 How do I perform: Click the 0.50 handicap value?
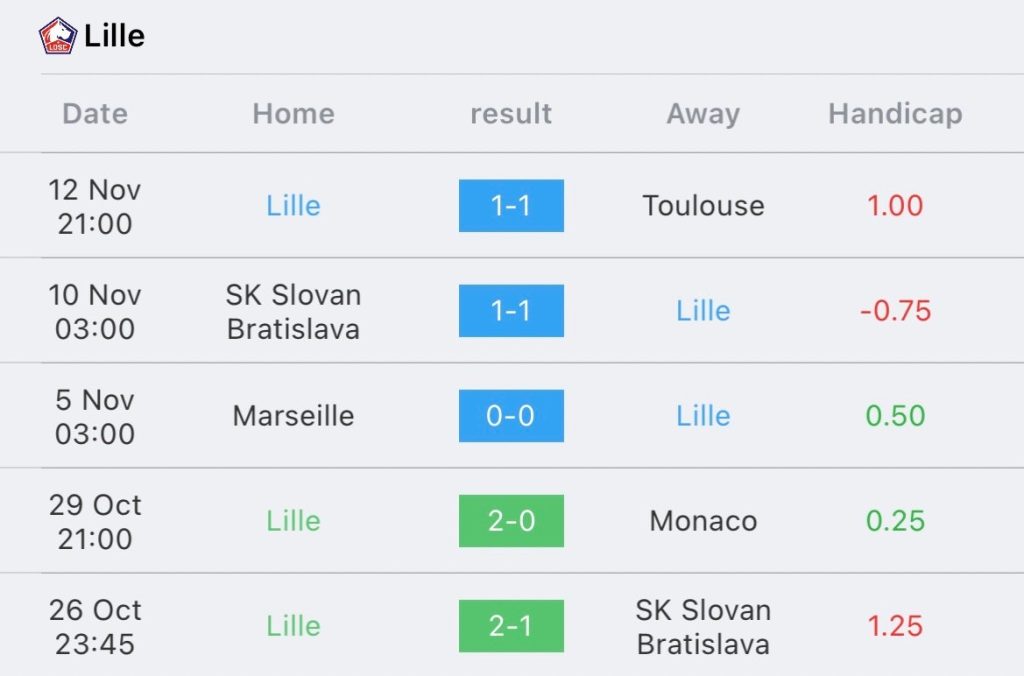coord(895,416)
